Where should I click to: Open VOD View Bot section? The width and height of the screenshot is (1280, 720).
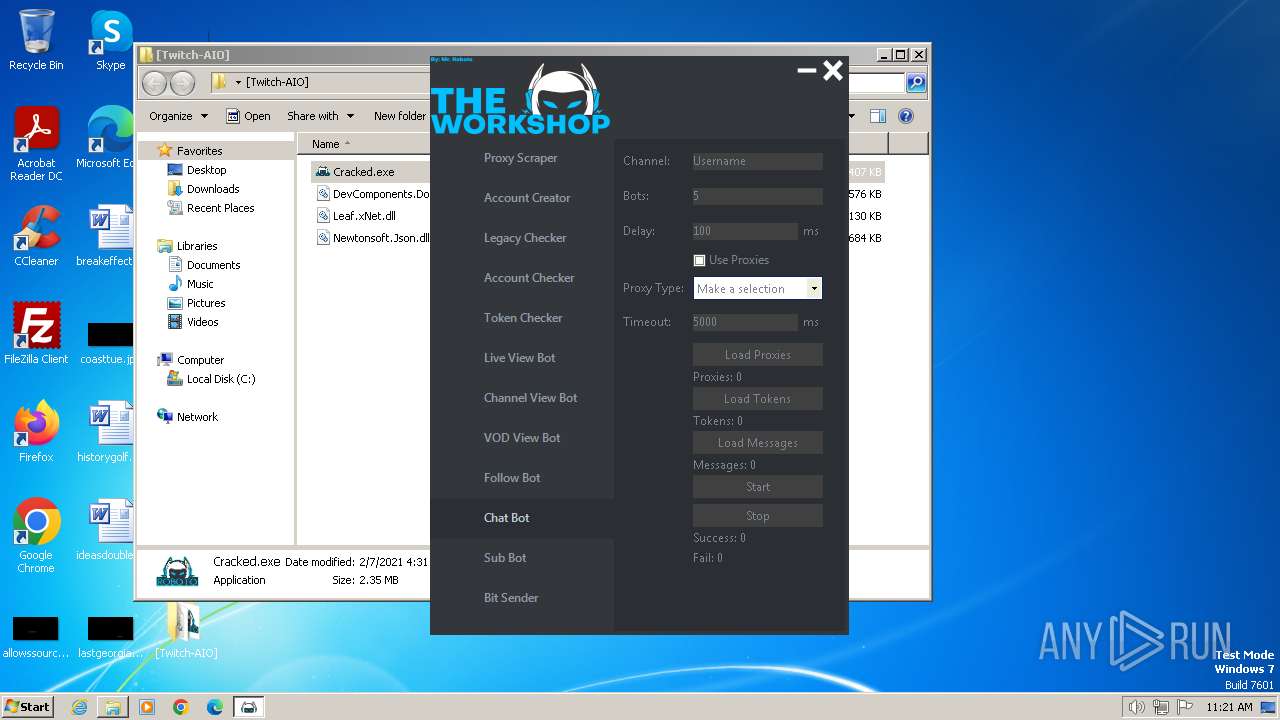pyautogui.click(x=522, y=438)
